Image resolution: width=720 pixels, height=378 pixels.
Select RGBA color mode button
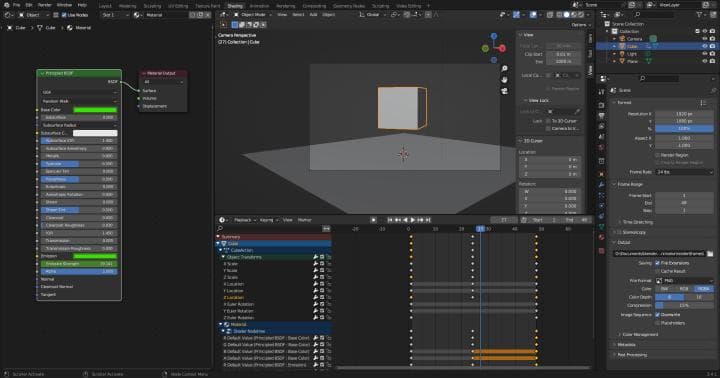[x=703, y=289]
